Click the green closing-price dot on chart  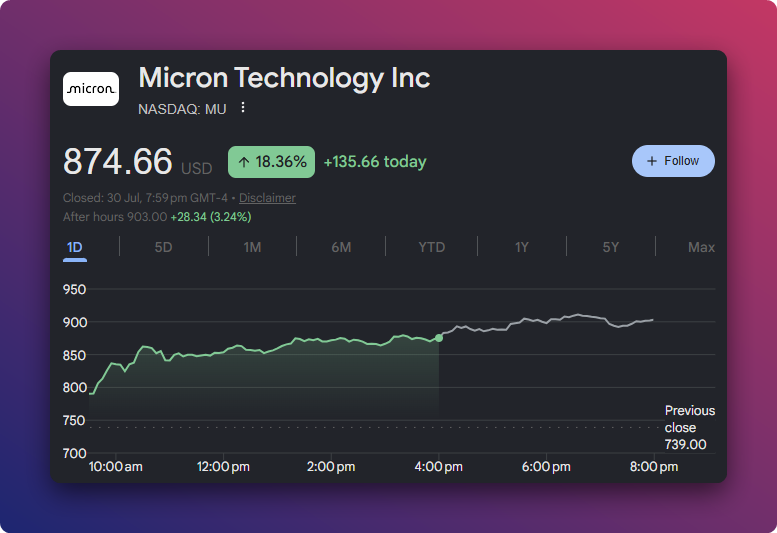[439, 338]
